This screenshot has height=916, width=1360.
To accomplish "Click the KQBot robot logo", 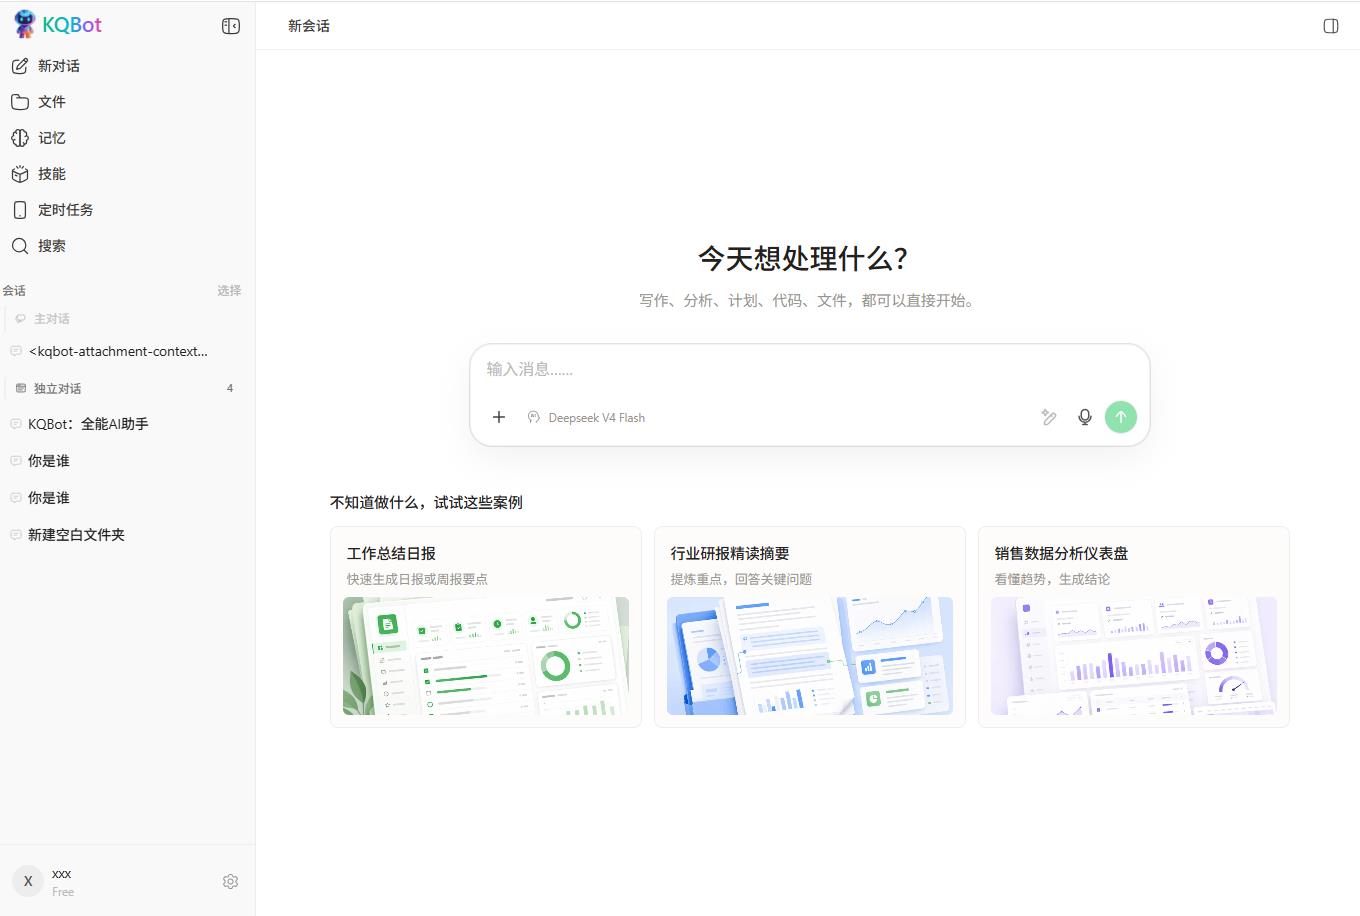I will [x=24, y=24].
